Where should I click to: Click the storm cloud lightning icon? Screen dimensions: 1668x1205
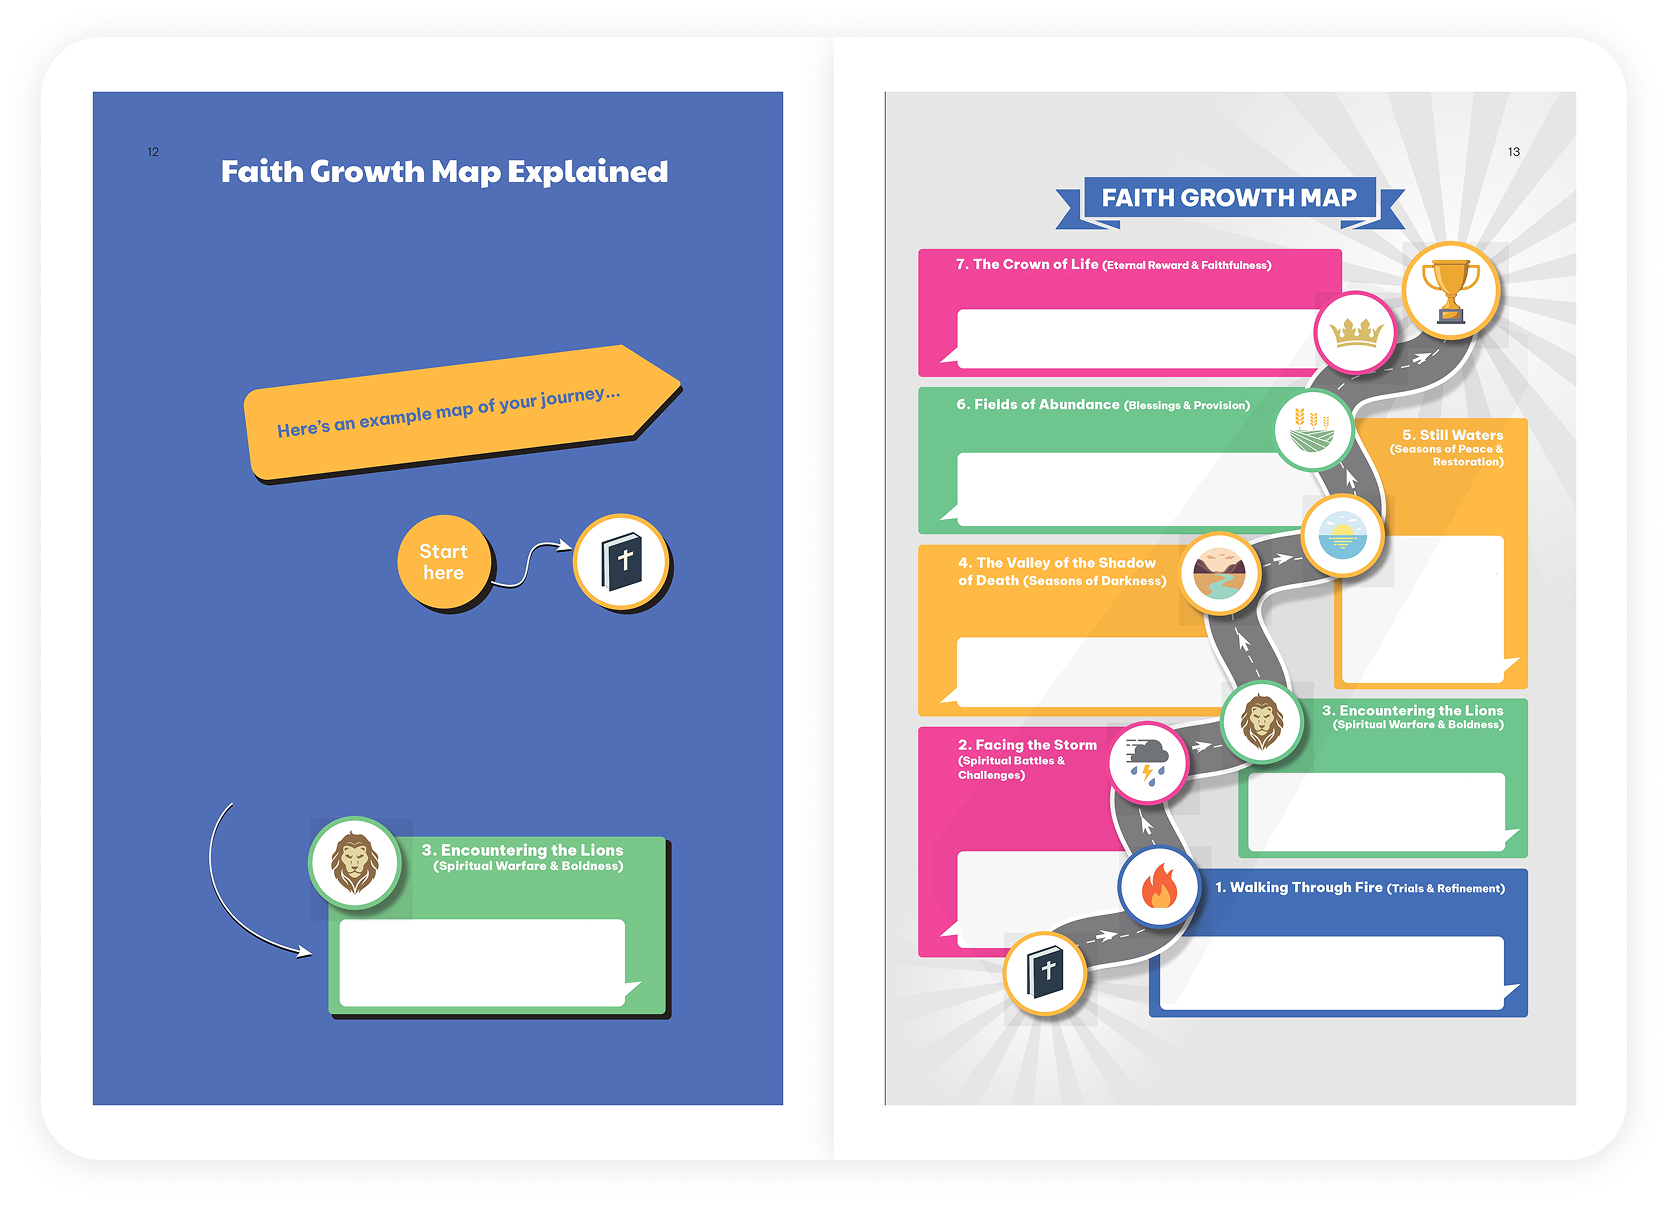(1148, 762)
